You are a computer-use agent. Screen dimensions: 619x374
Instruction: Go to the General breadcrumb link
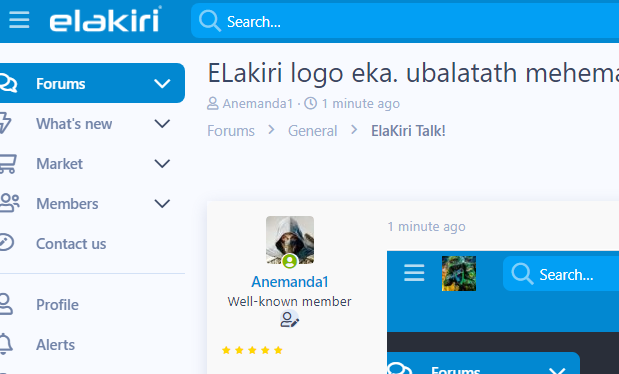pos(313,131)
